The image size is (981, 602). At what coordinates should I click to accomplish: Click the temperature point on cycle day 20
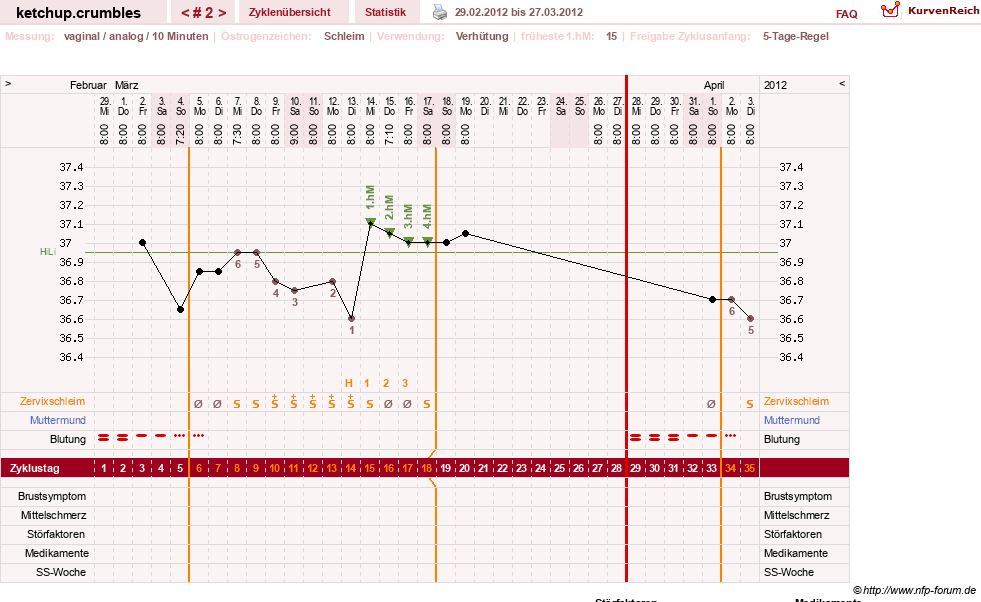465,233
